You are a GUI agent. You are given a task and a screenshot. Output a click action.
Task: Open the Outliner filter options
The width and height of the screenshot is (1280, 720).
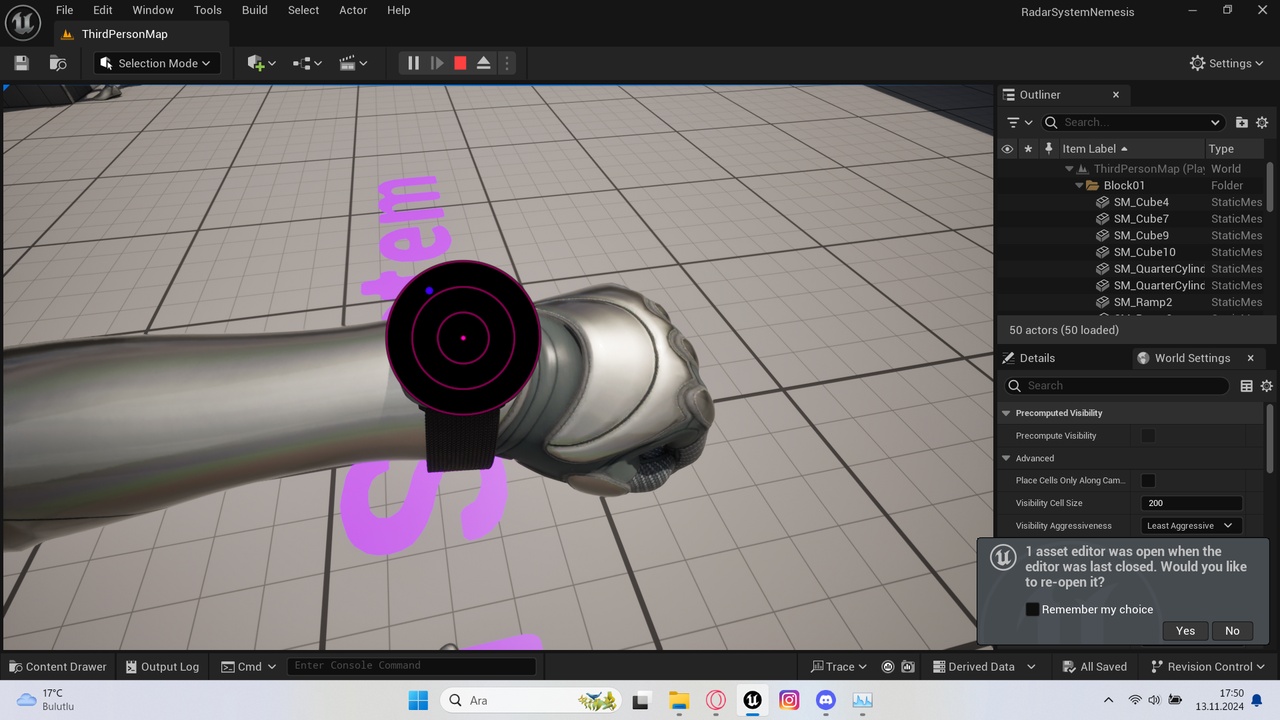[x=1019, y=122]
